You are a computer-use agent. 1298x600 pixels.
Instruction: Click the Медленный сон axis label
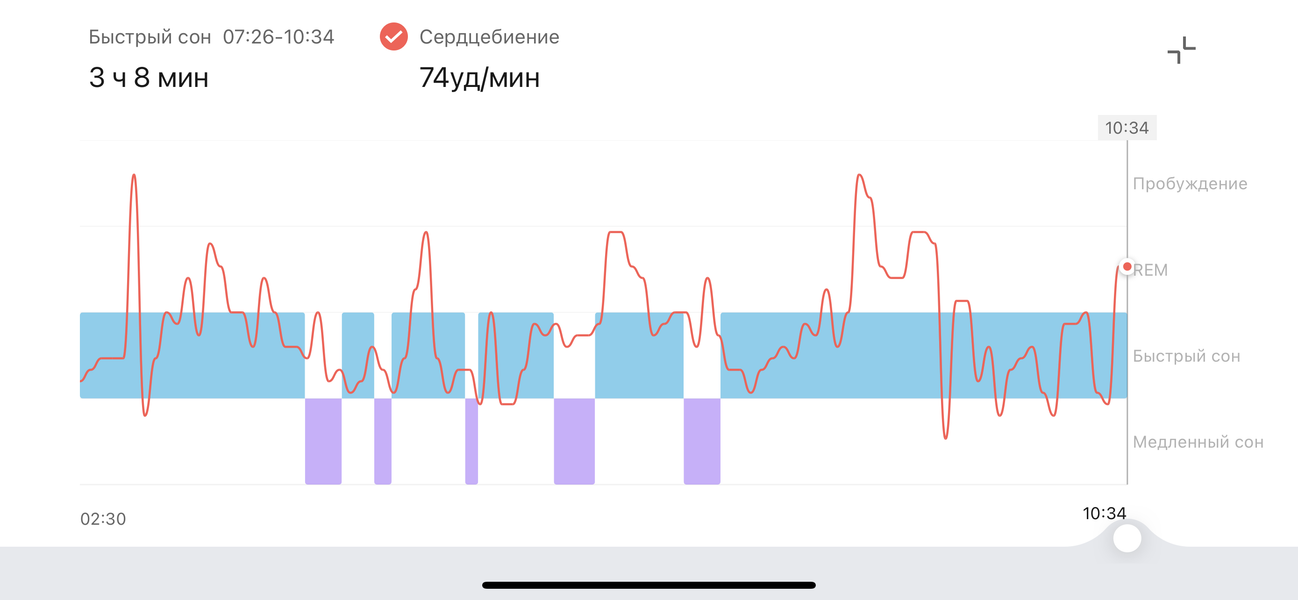click(1197, 442)
